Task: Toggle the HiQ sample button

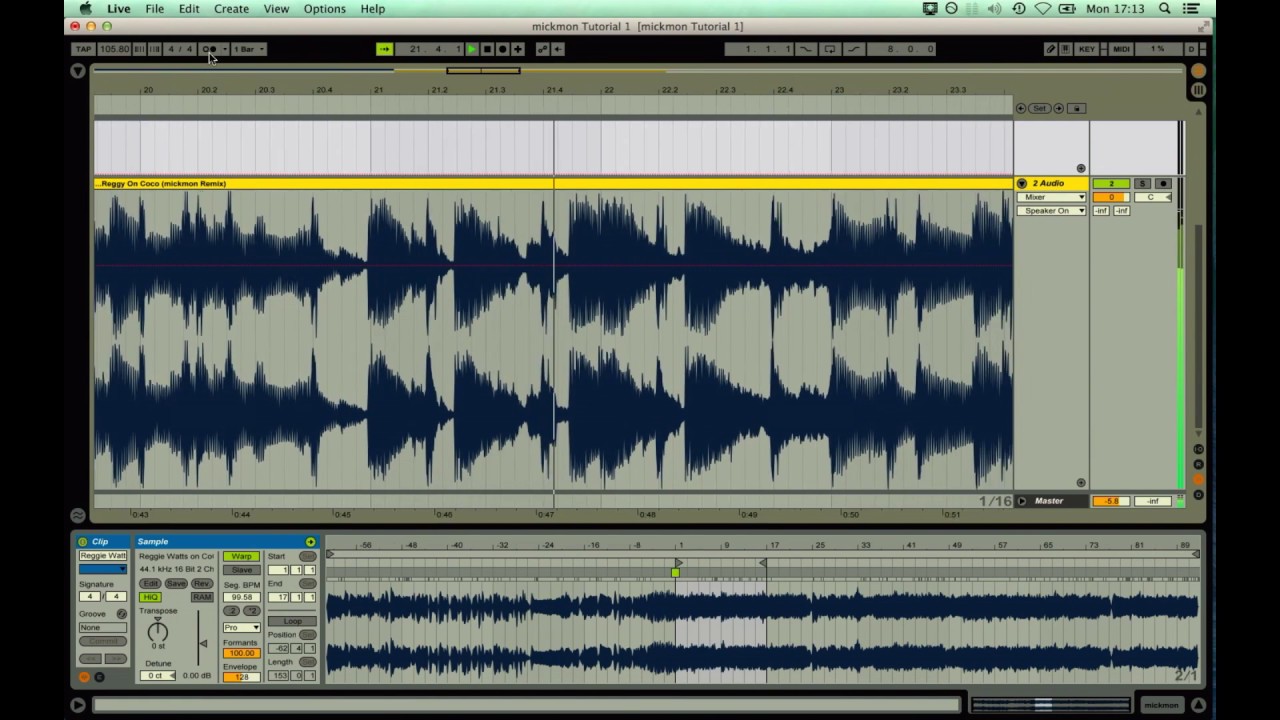Action: pyautogui.click(x=150, y=597)
